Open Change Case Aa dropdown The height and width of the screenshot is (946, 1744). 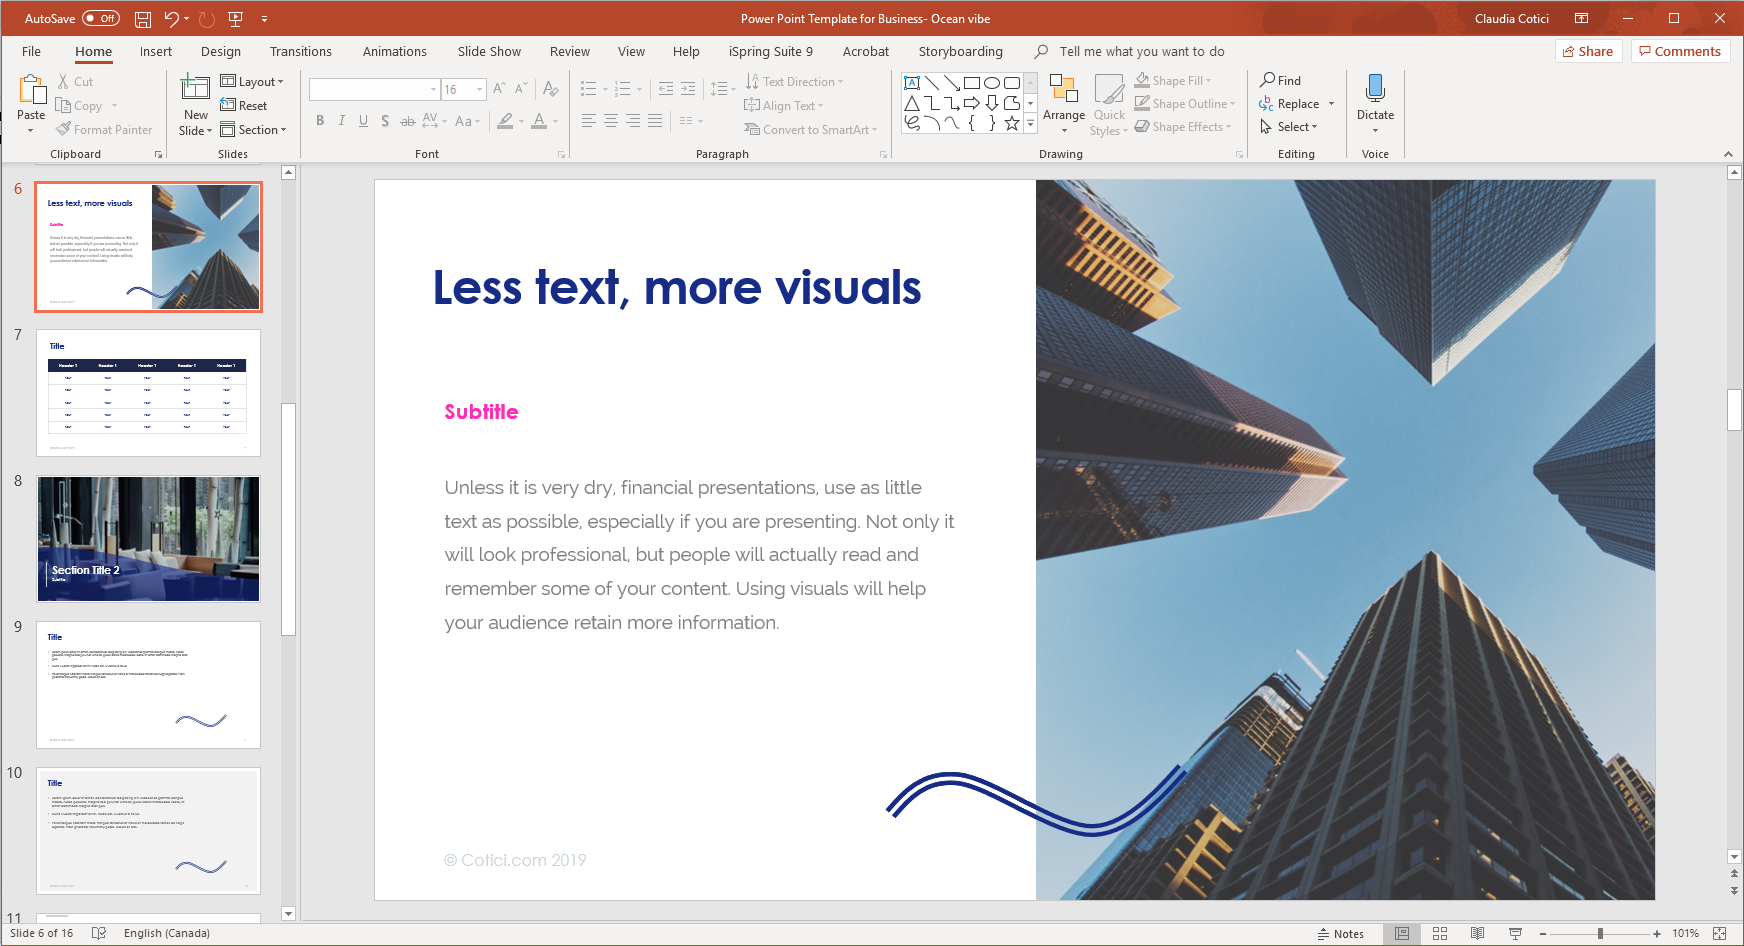click(x=467, y=121)
